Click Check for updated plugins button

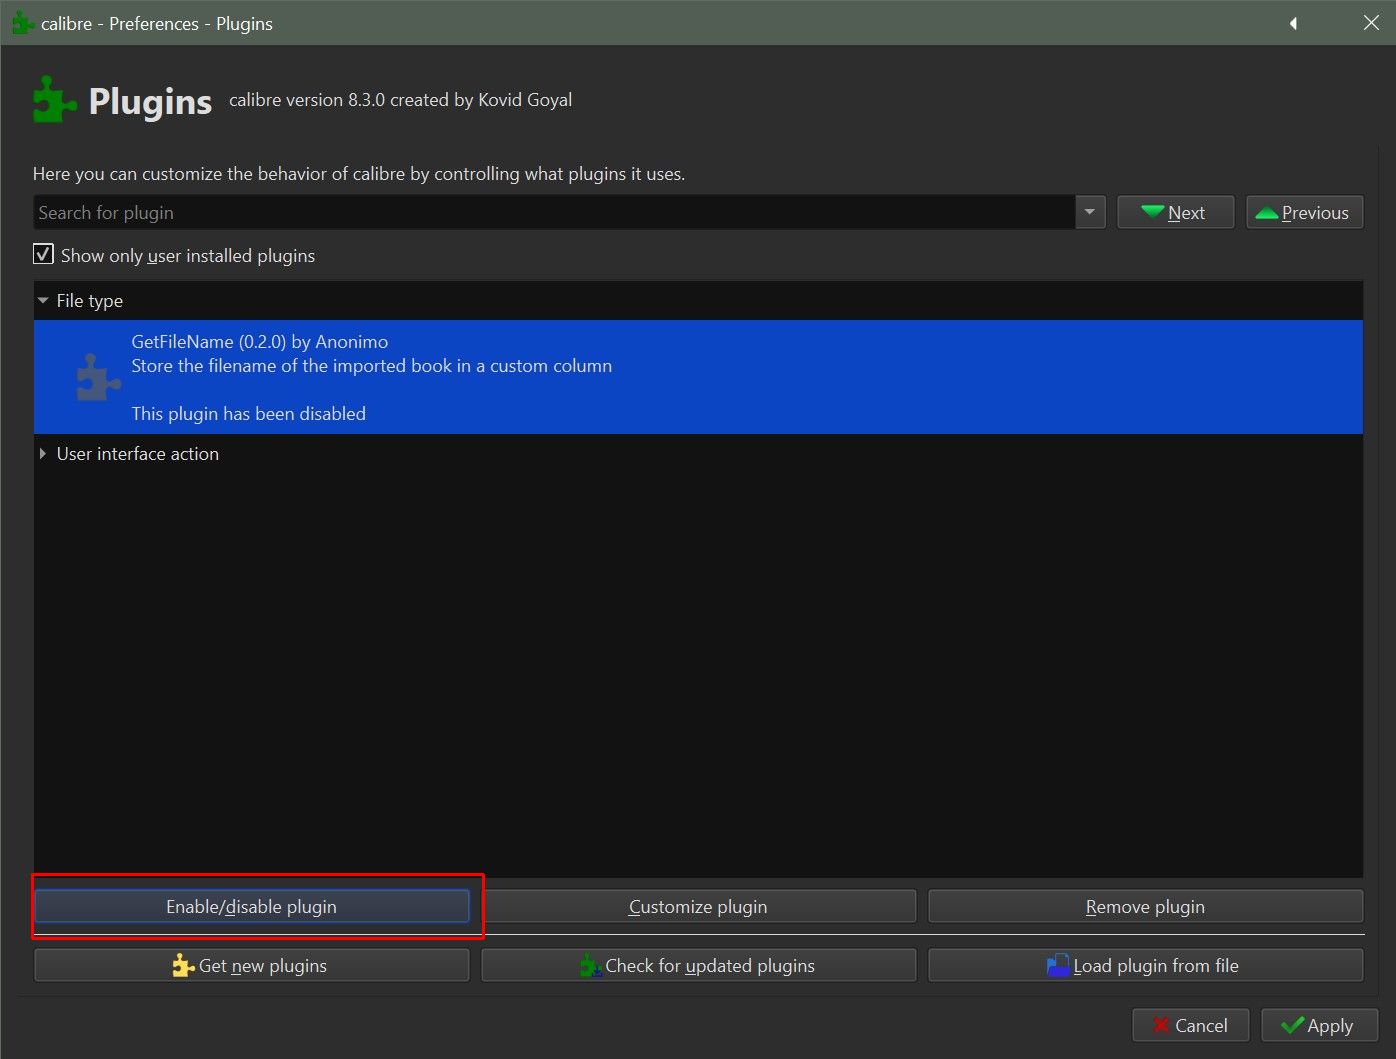(698, 965)
